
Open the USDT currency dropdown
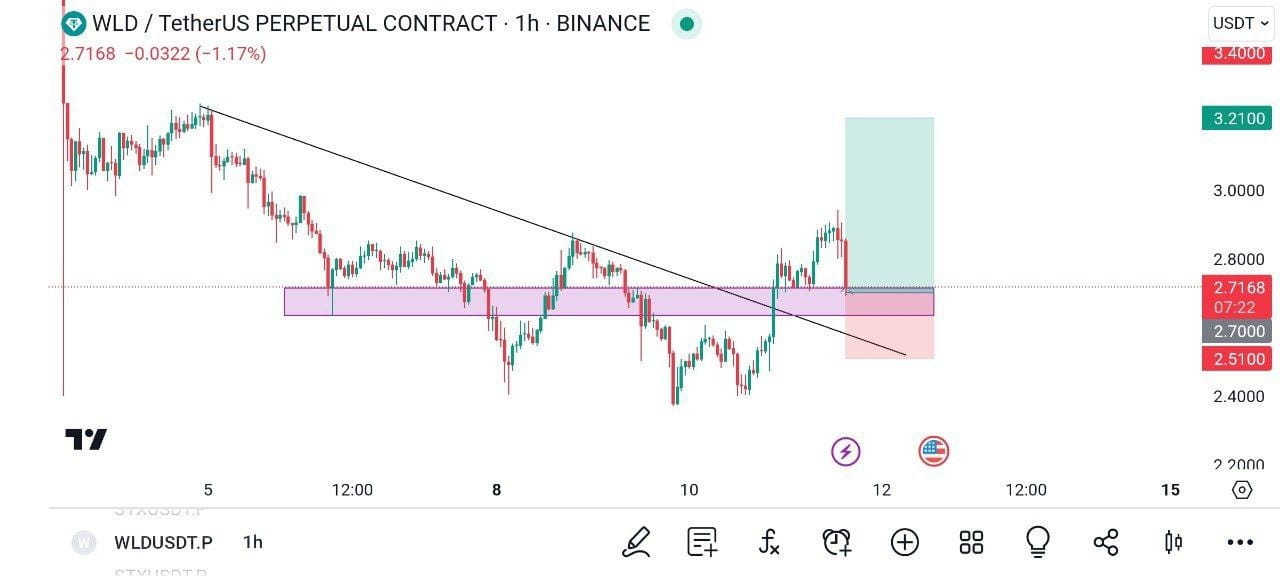[x=1237, y=23]
